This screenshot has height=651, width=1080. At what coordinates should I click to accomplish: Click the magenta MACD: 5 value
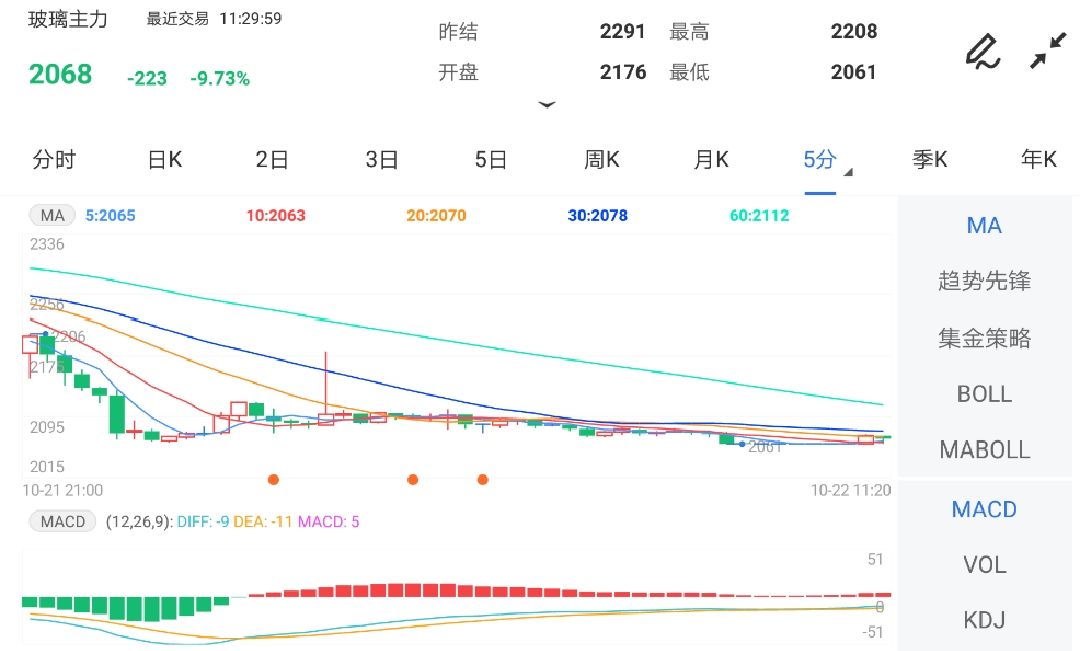point(328,521)
